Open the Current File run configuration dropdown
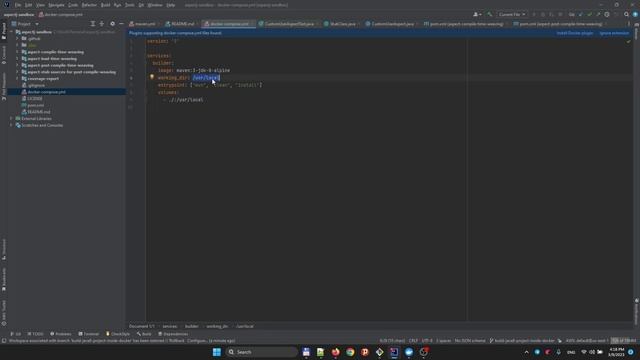The image size is (640, 360). 512,14
